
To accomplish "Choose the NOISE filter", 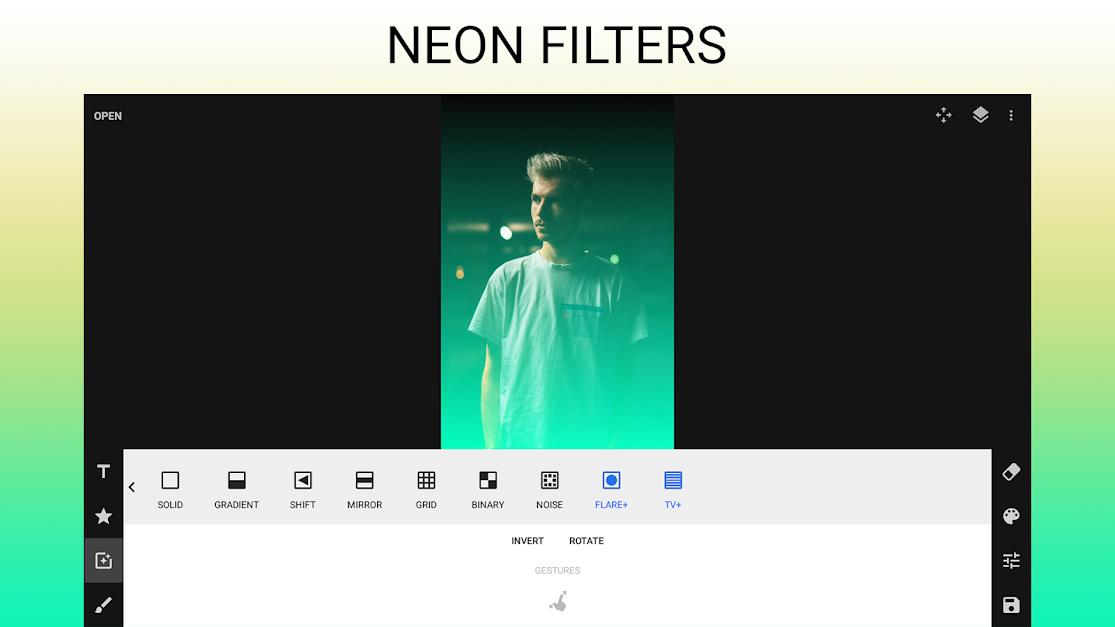I will (550, 490).
